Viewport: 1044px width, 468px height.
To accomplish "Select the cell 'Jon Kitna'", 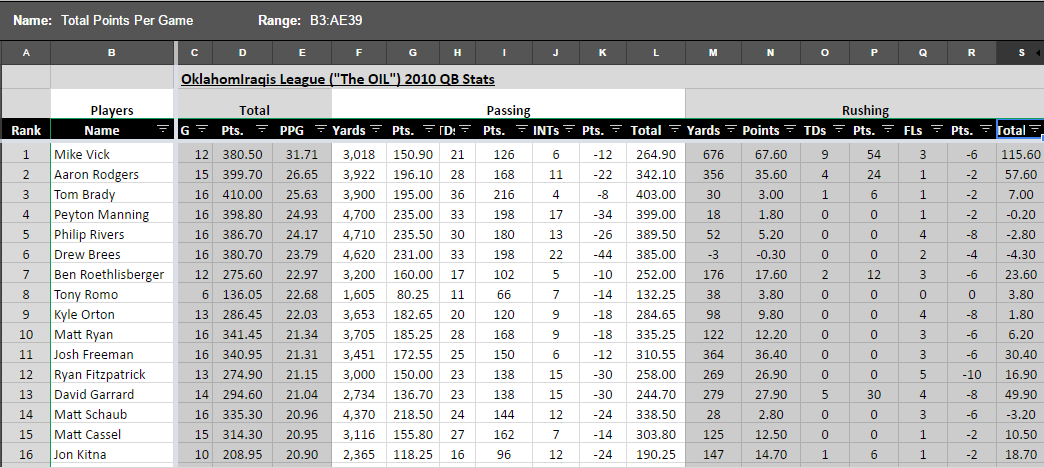I will click(112, 454).
